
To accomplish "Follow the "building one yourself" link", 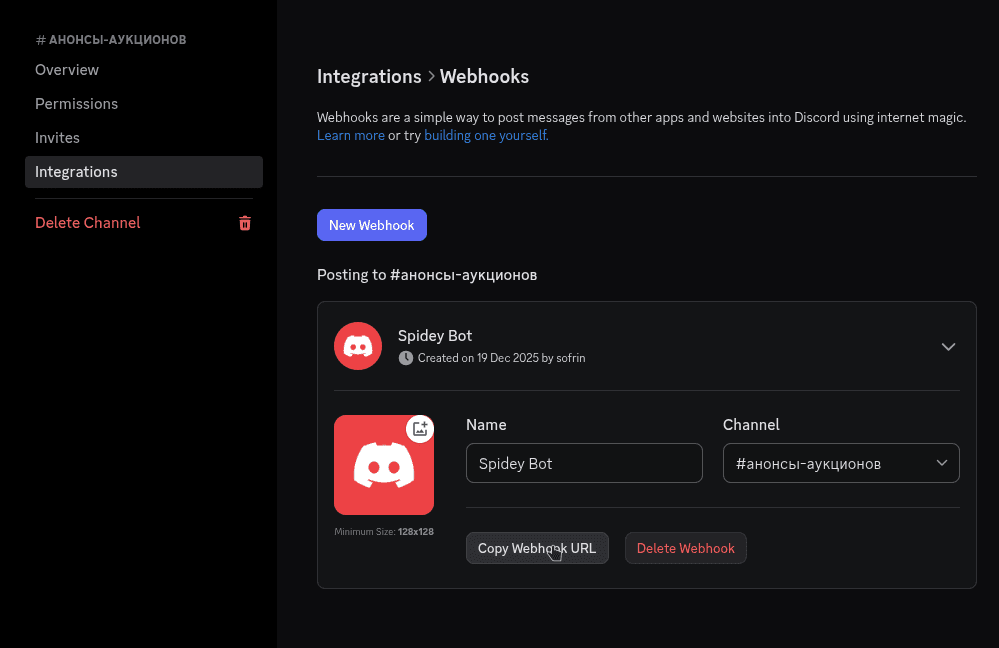I will coord(486,135).
